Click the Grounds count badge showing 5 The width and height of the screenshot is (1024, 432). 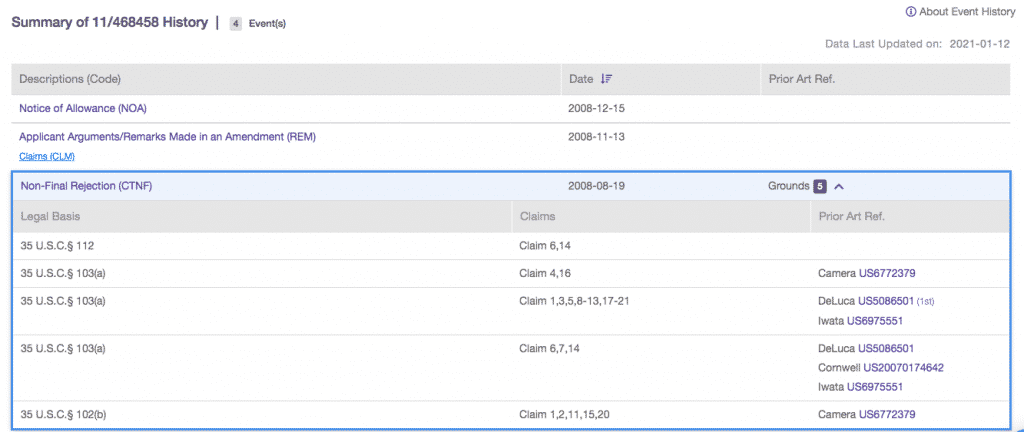coord(820,186)
